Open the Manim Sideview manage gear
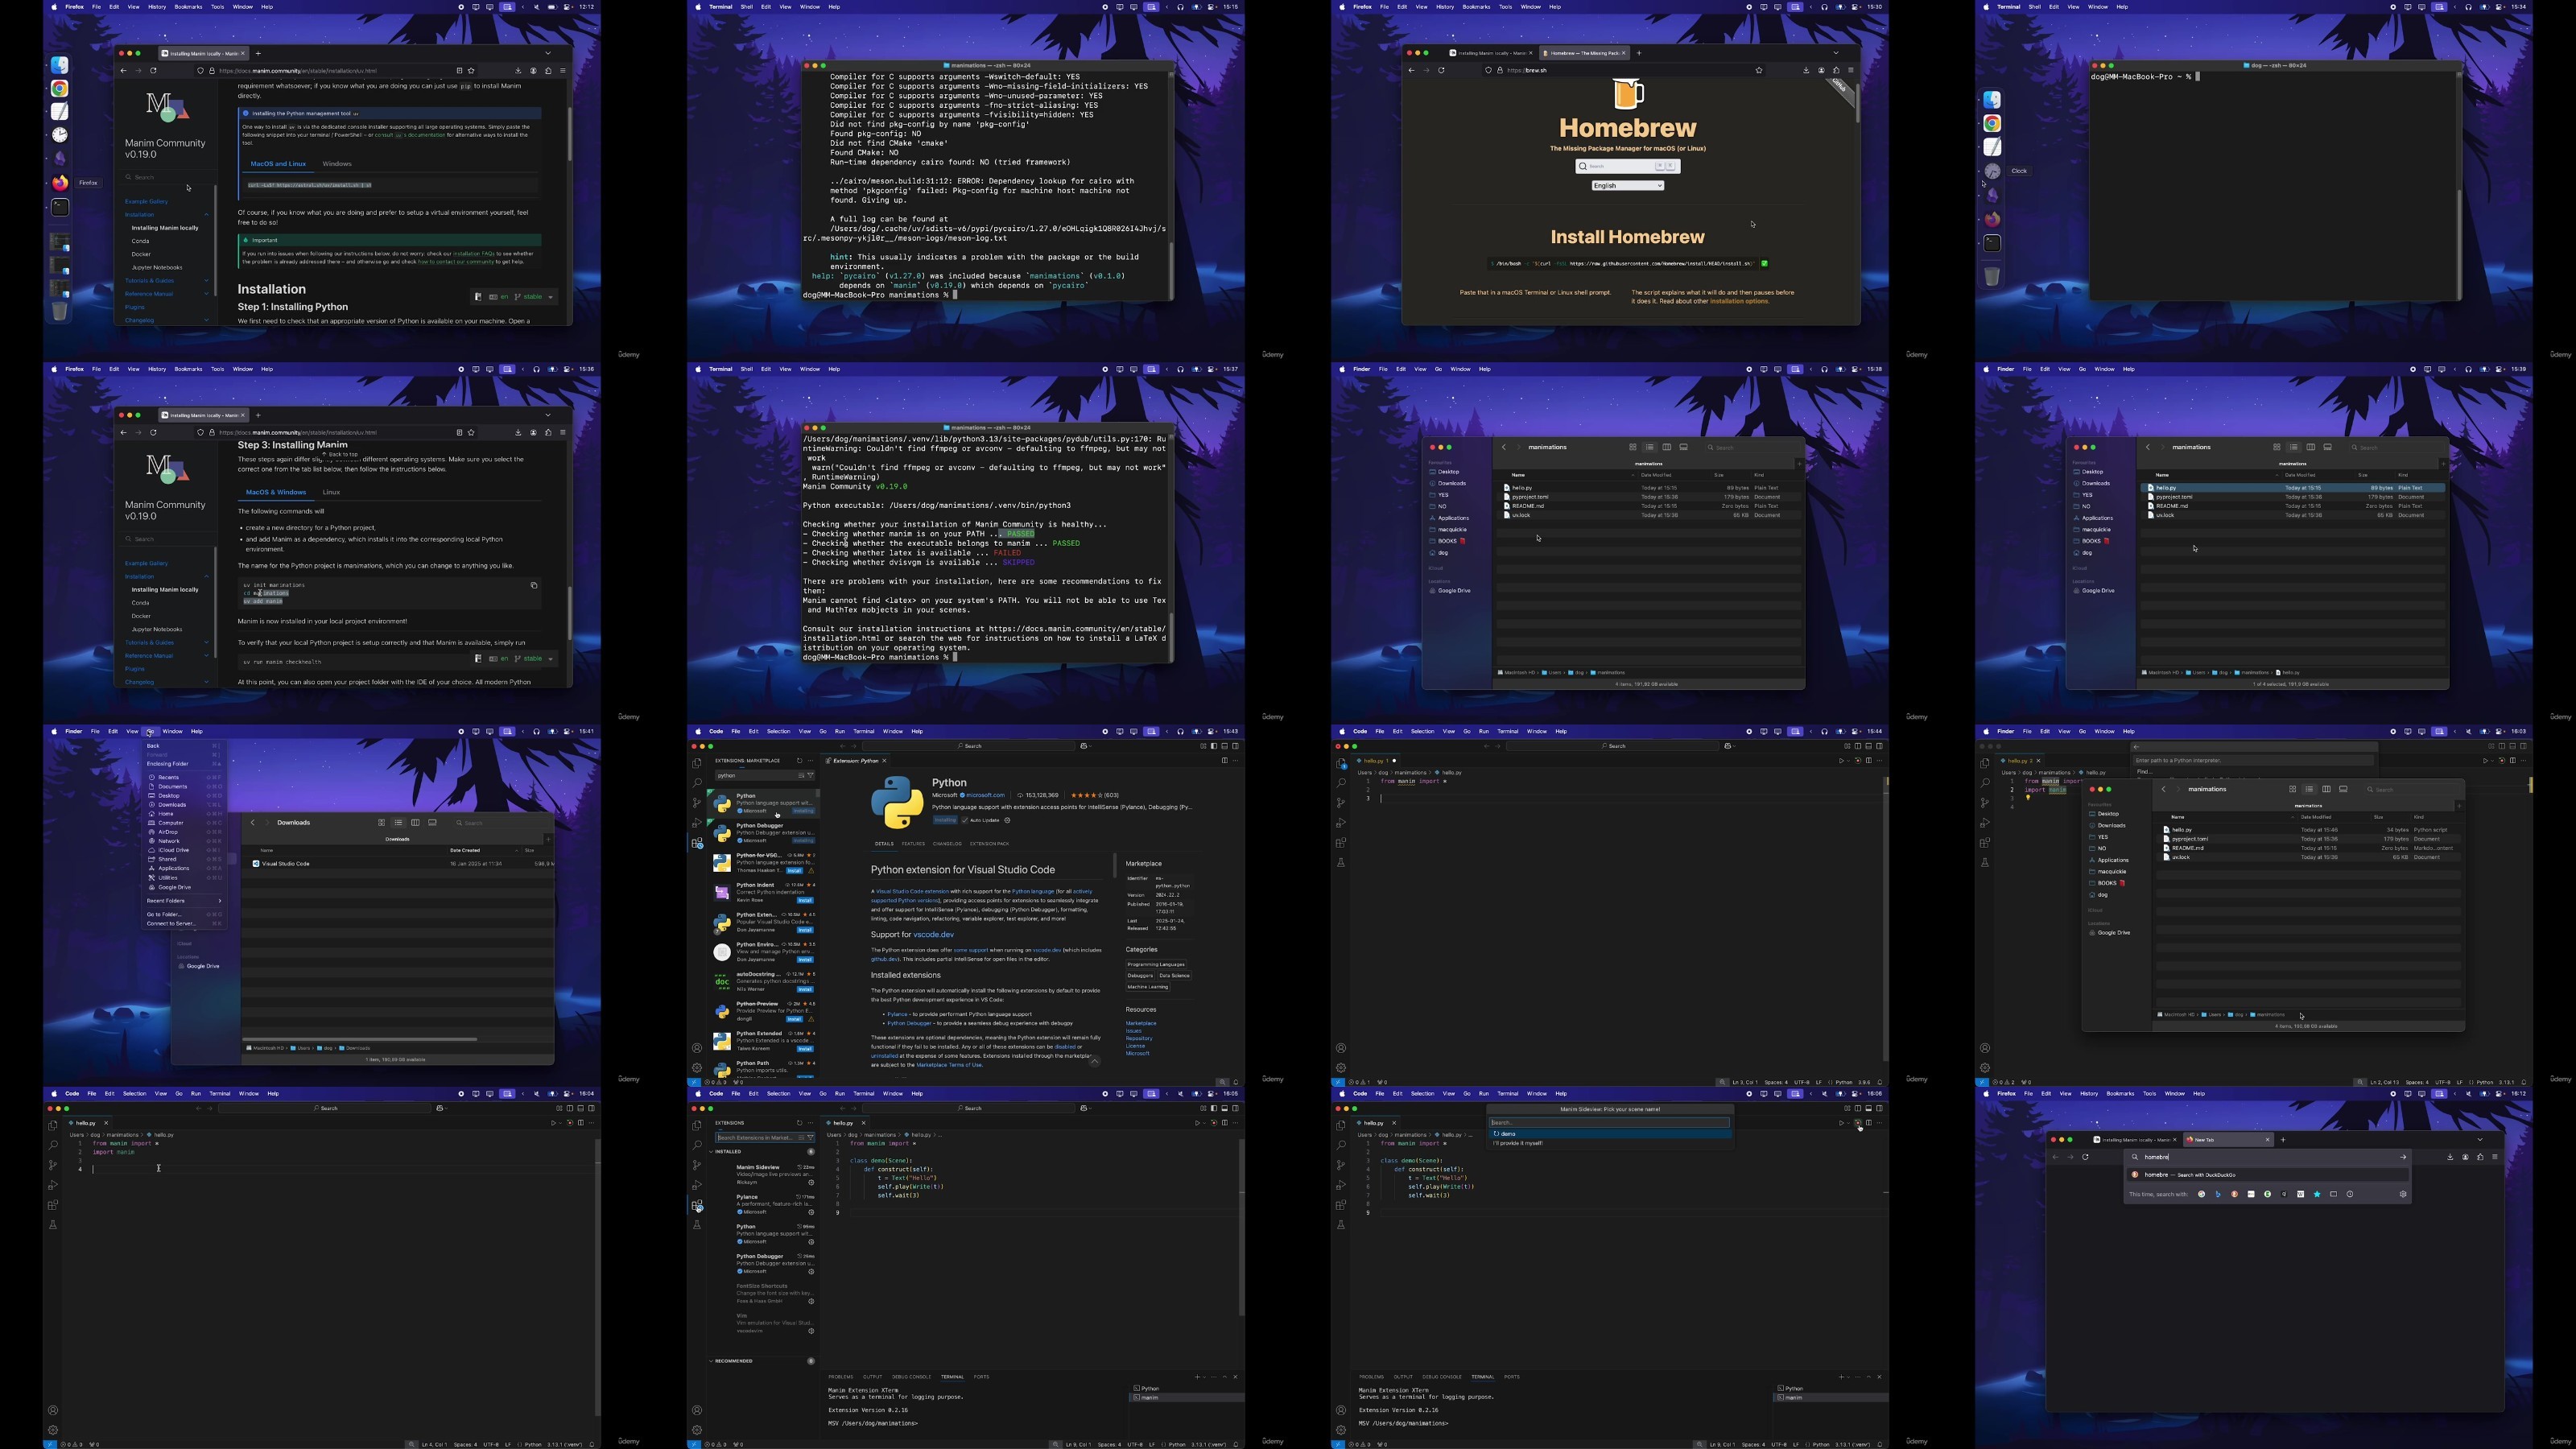Viewport: 2576px width, 1449px height. click(811, 1182)
